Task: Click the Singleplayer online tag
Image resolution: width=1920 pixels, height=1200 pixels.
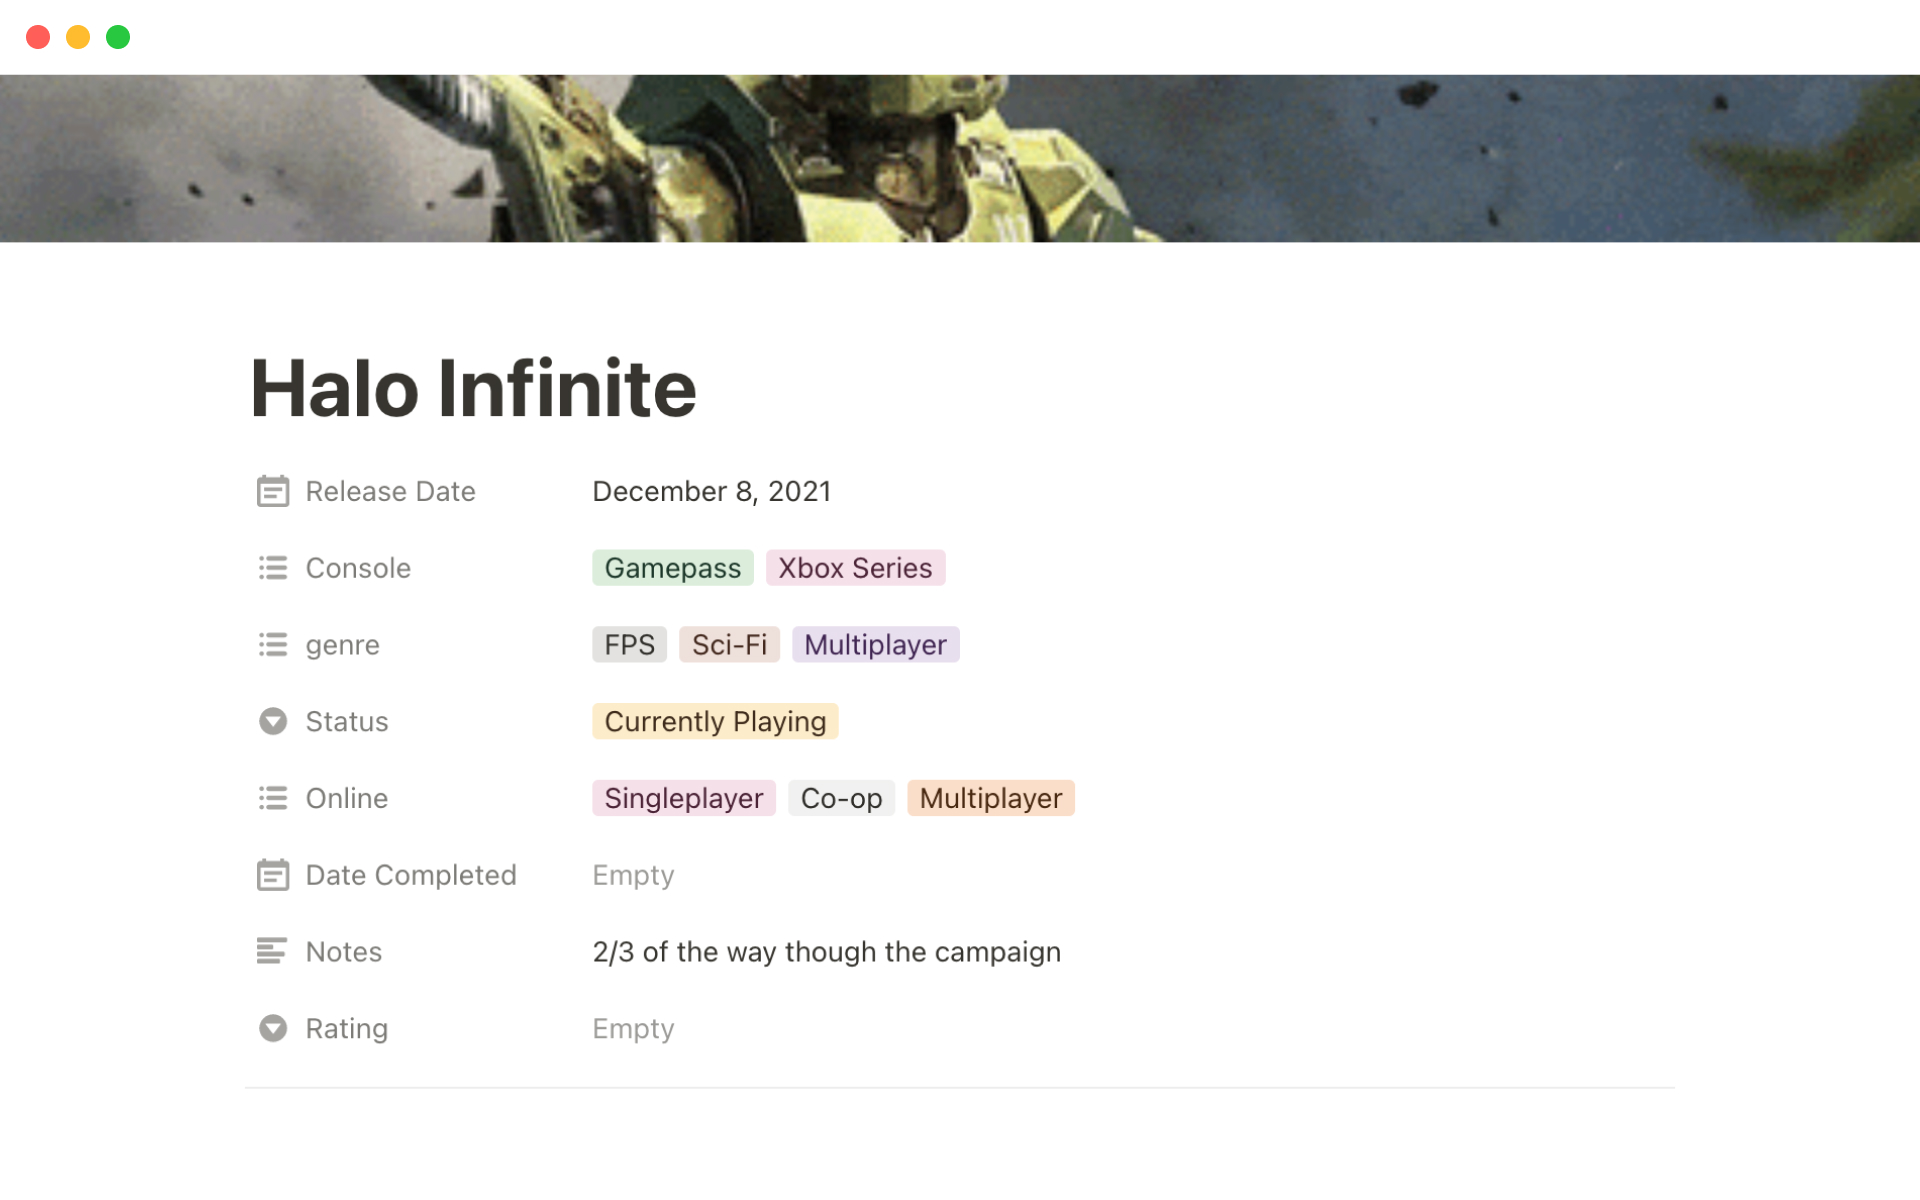Action: coord(683,798)
